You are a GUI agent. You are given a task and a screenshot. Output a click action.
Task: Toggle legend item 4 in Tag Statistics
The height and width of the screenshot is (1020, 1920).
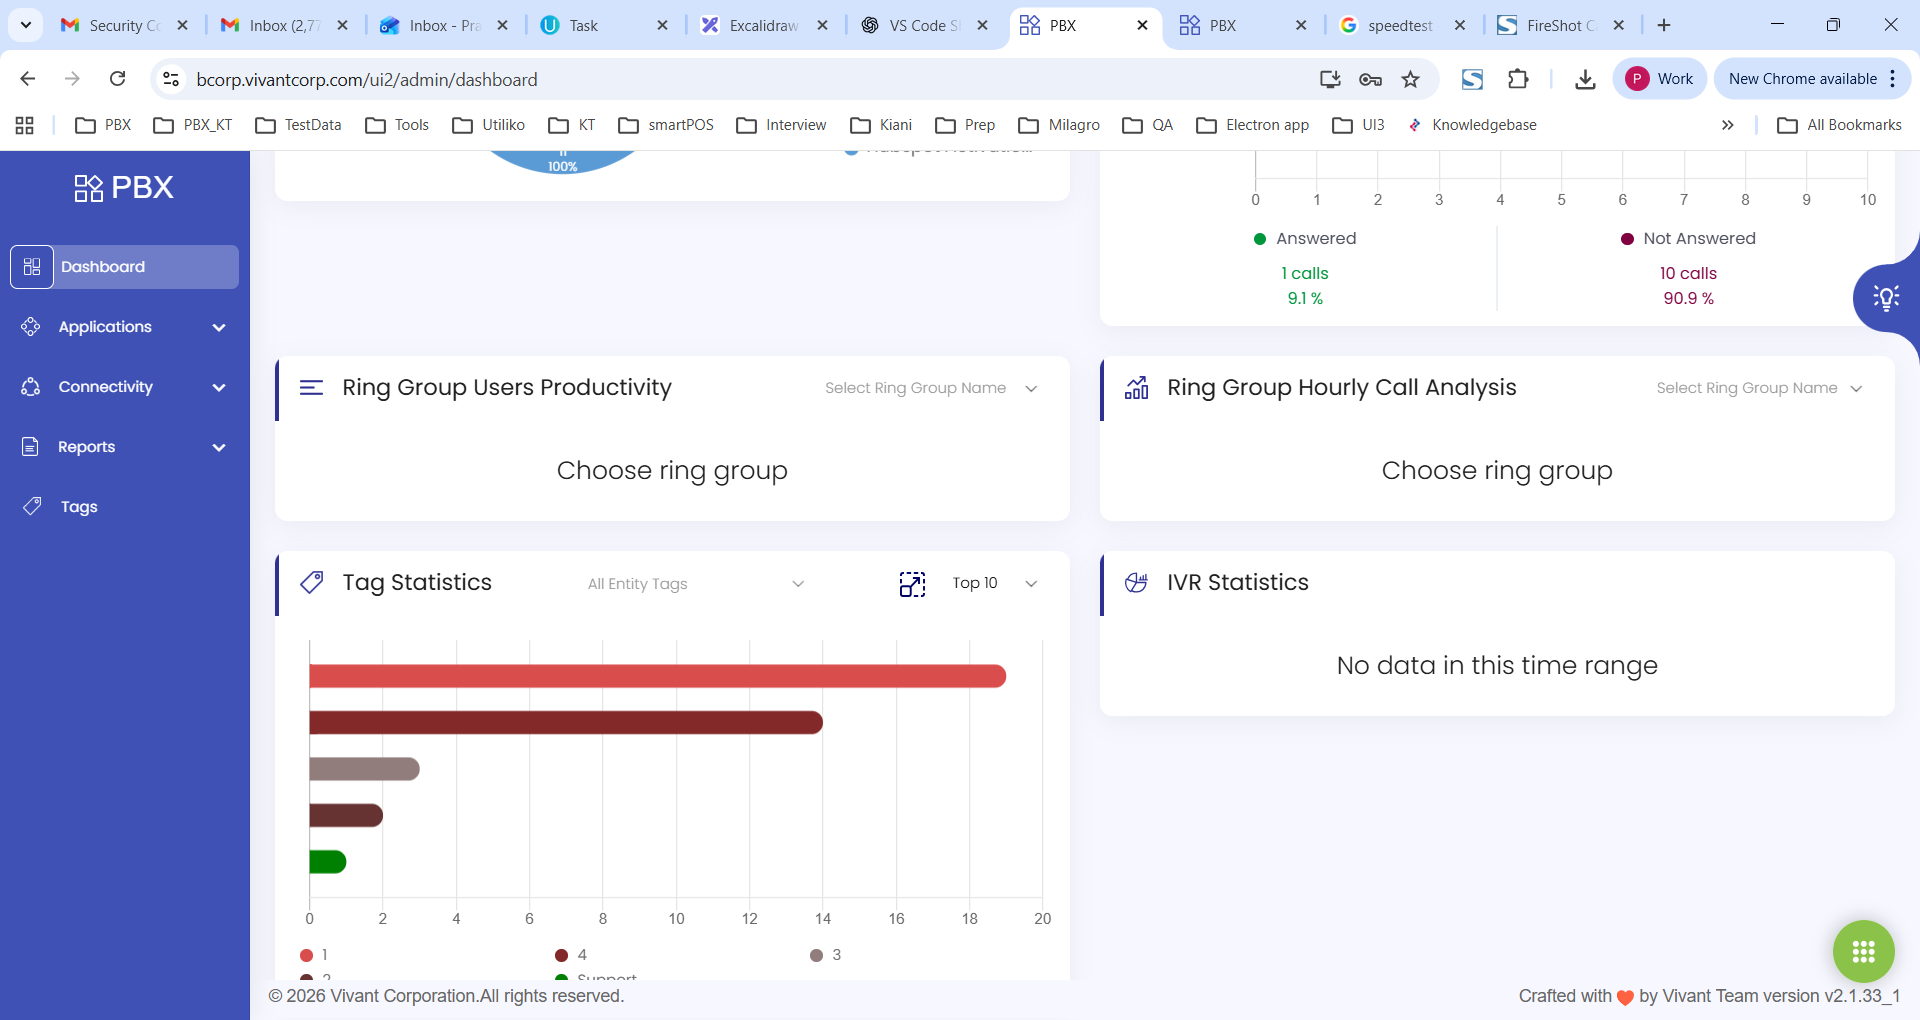(x=571, y=955)
